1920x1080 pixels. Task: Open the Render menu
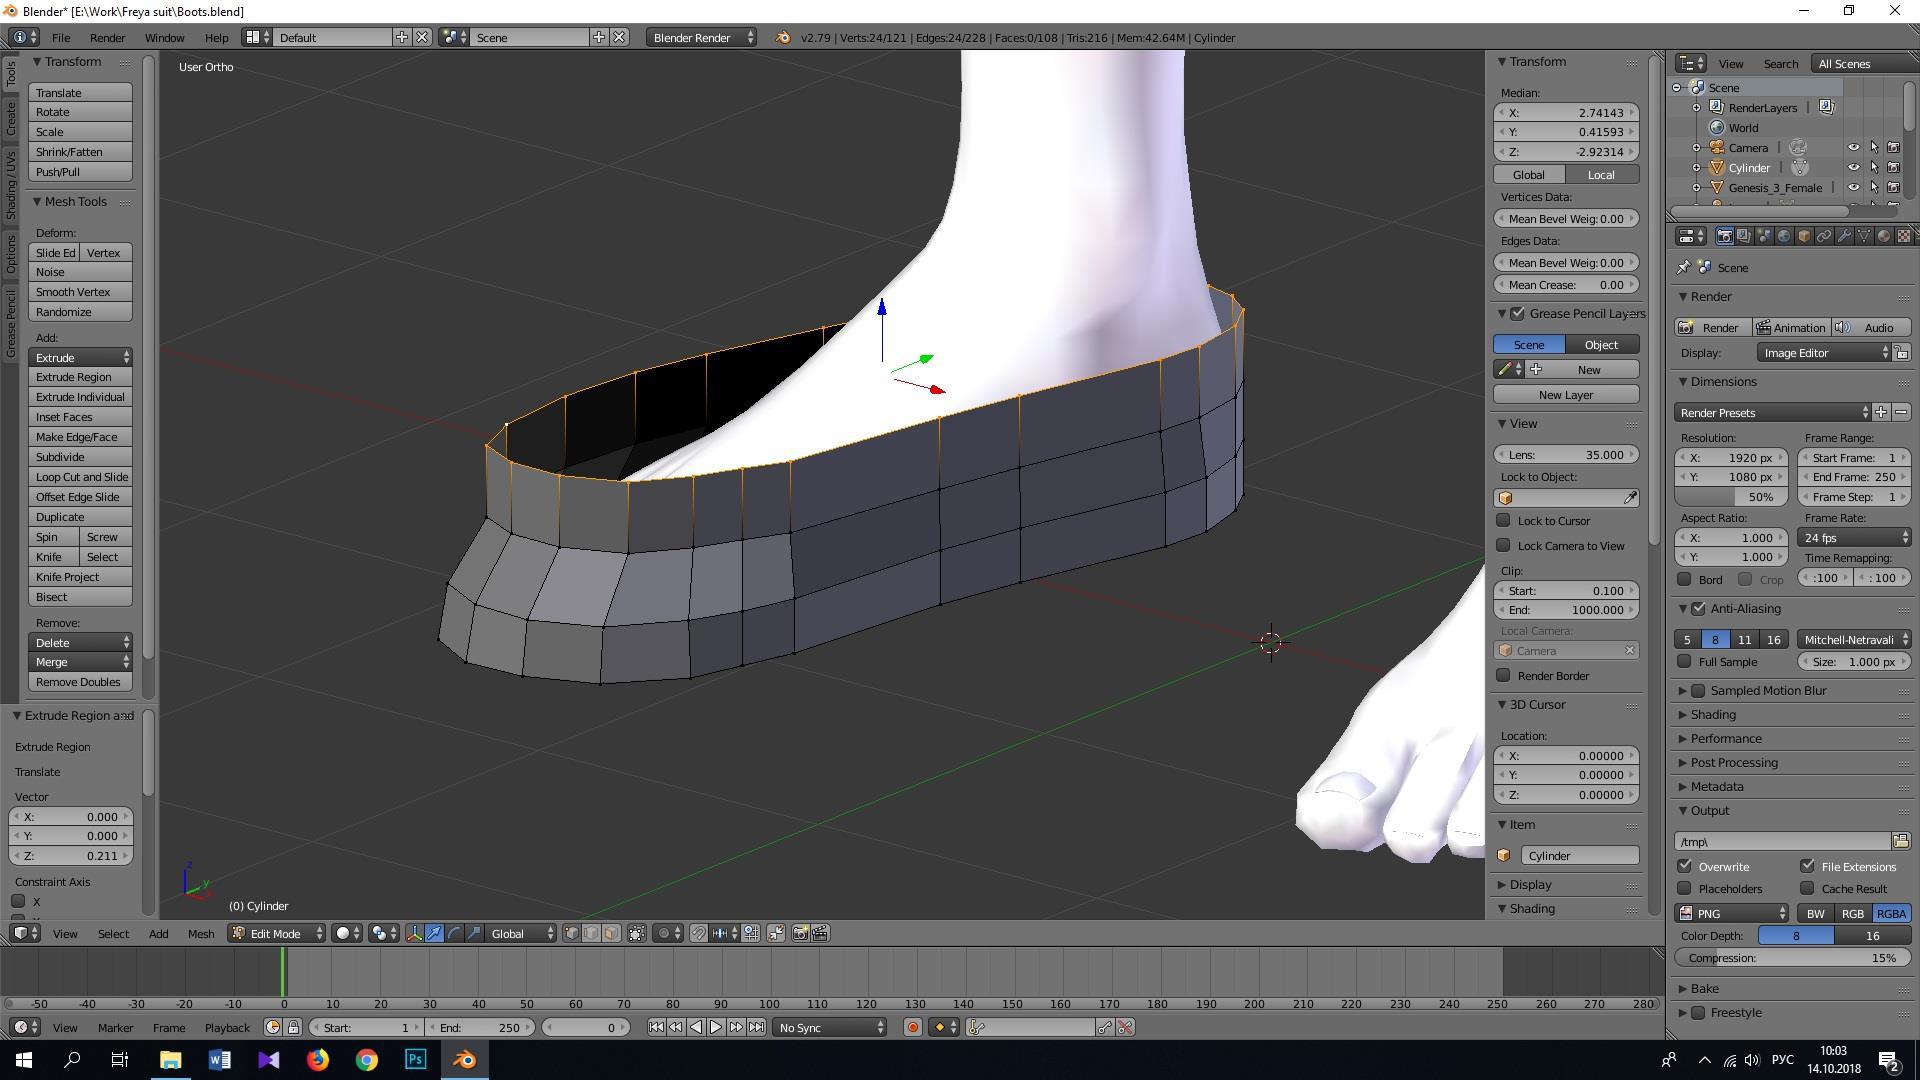coord(107,37)
